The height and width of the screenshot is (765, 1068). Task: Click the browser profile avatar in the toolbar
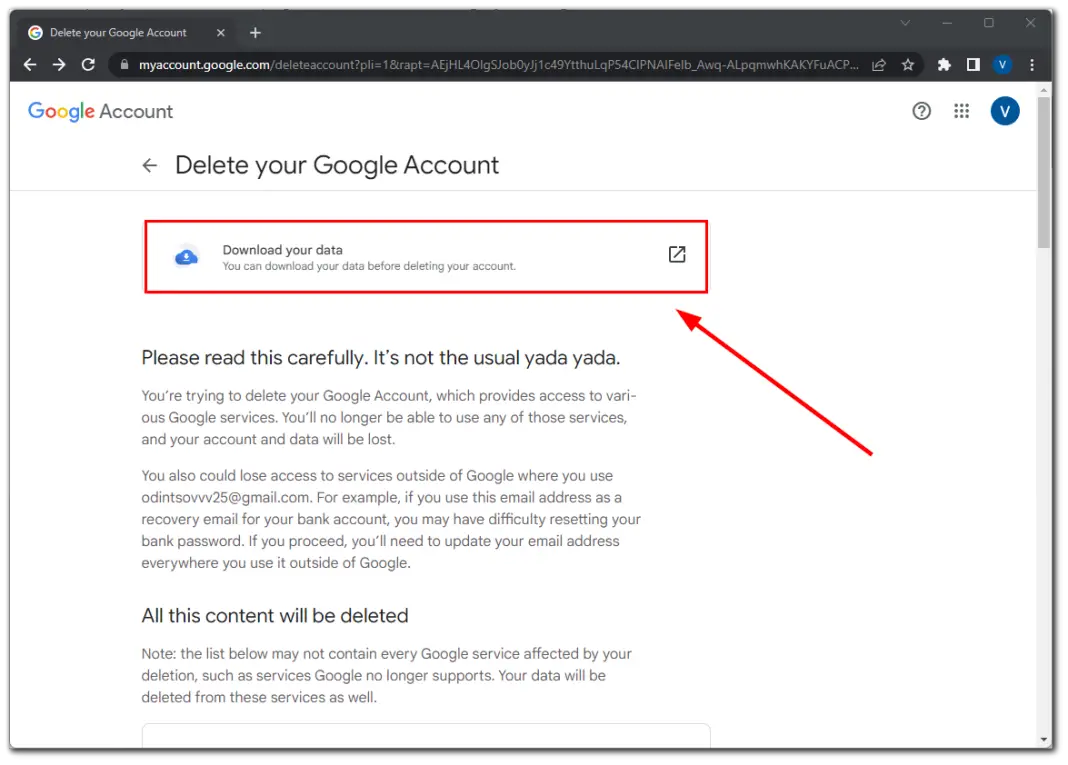coord(1002,64)
